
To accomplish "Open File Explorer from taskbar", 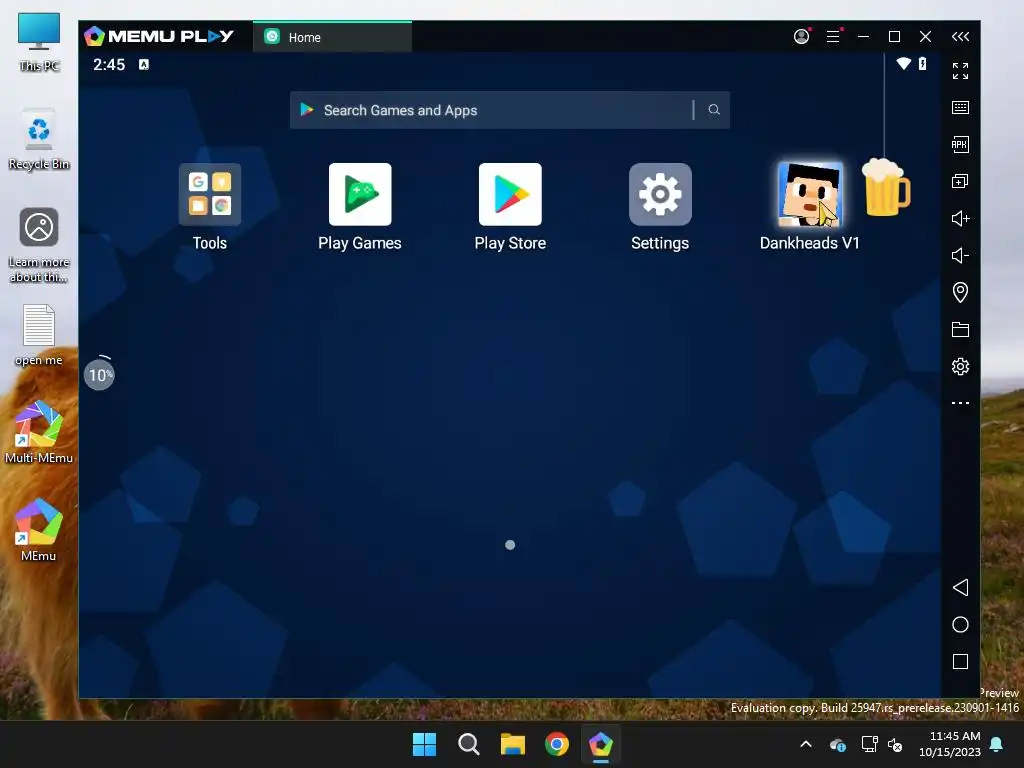I will pos(513,744).
